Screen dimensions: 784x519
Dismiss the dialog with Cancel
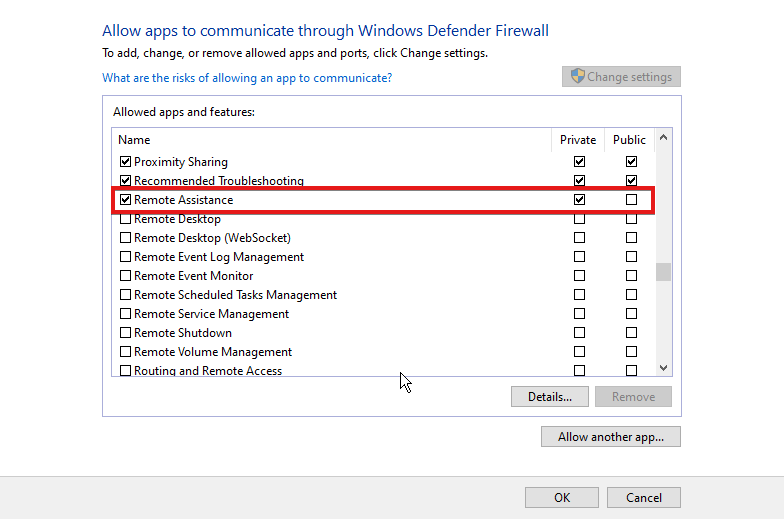(644, 498)
